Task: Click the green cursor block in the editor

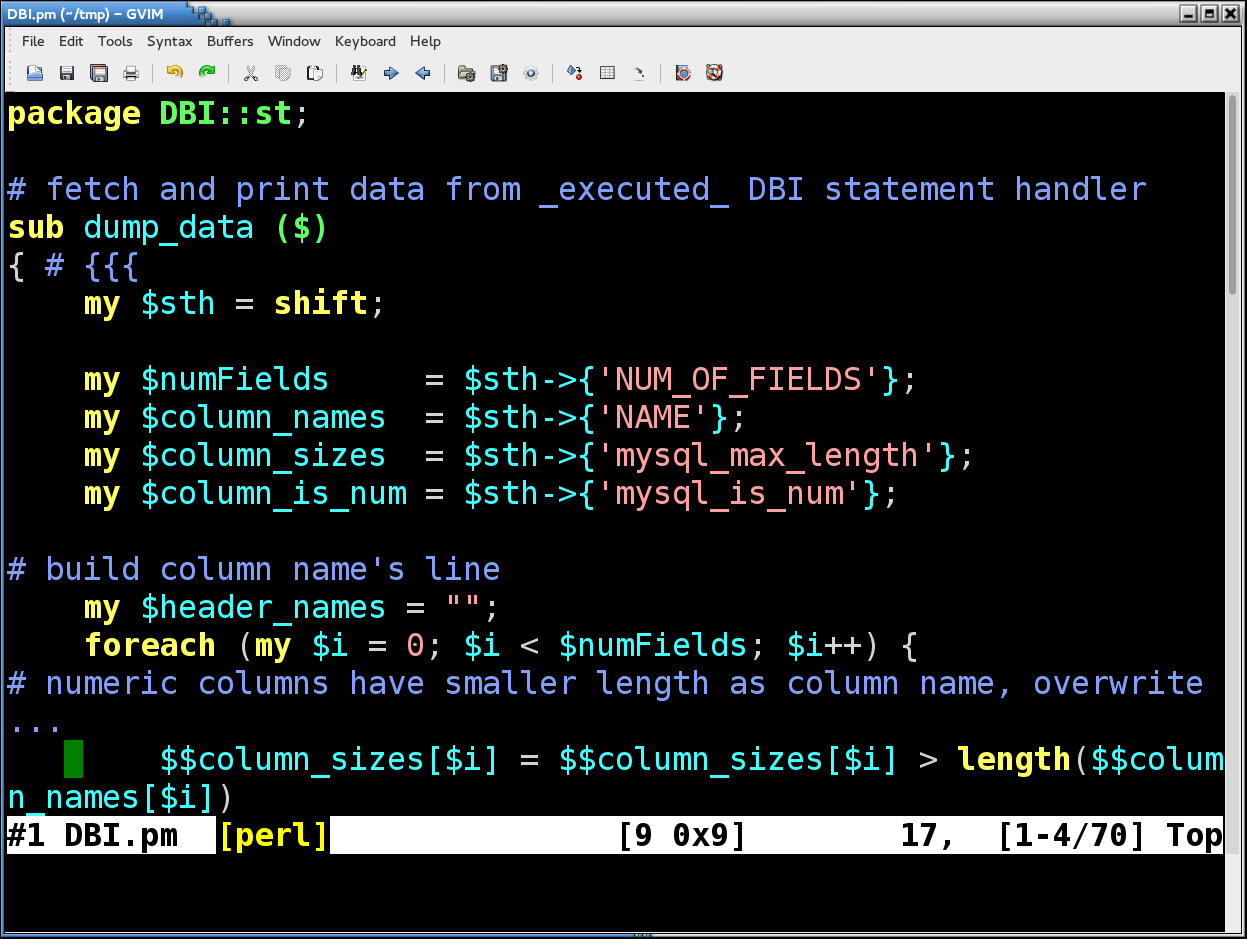Action: [x=73, y=759]
